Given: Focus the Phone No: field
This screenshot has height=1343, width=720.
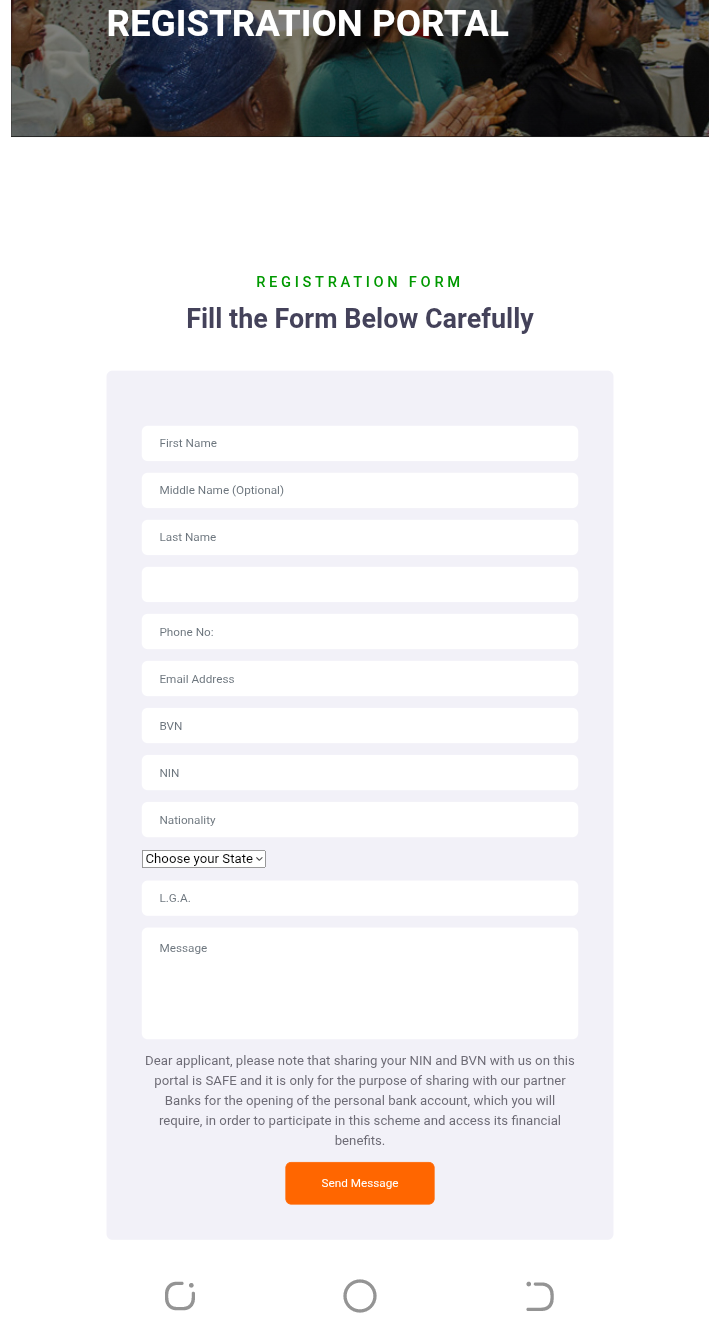Looking at the screenshot, I should tap(360, 631).
